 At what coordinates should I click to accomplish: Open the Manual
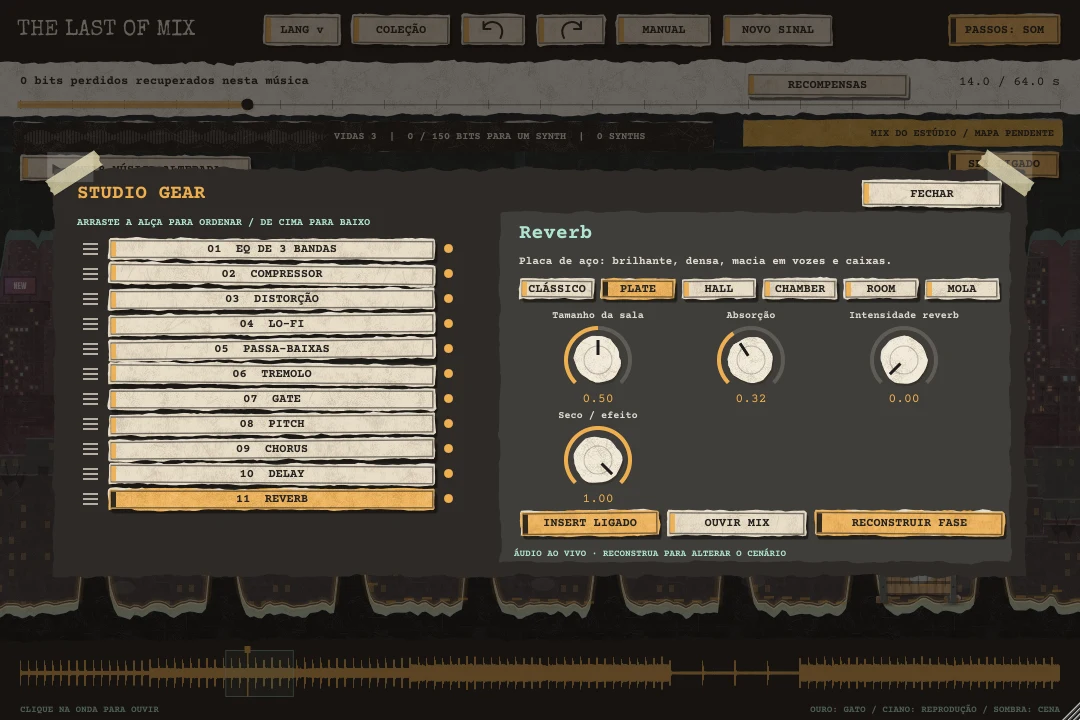click(663, 30)
